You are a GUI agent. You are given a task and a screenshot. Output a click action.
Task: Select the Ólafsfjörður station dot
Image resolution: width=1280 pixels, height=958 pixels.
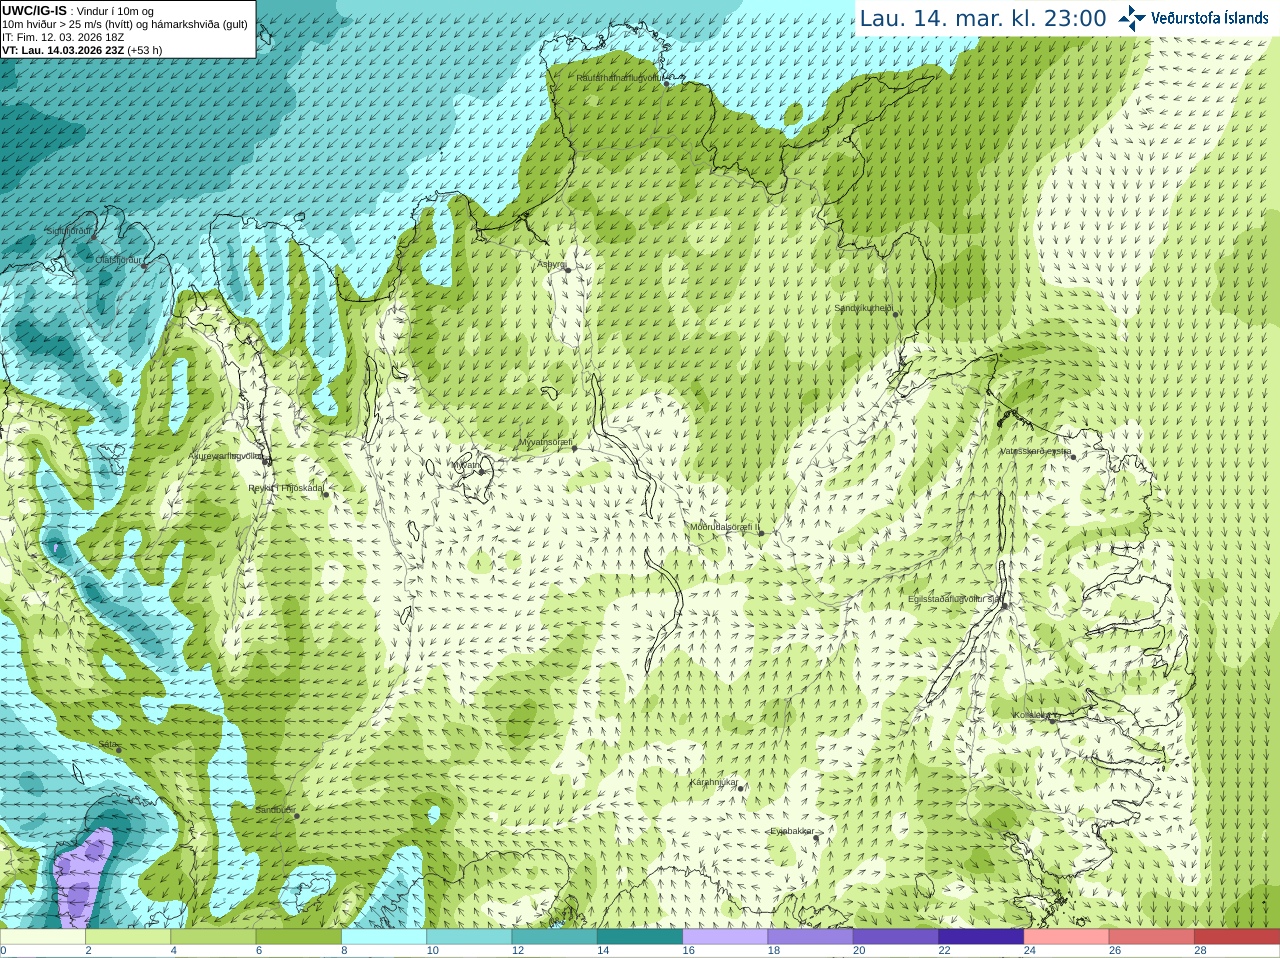(144, 266)
